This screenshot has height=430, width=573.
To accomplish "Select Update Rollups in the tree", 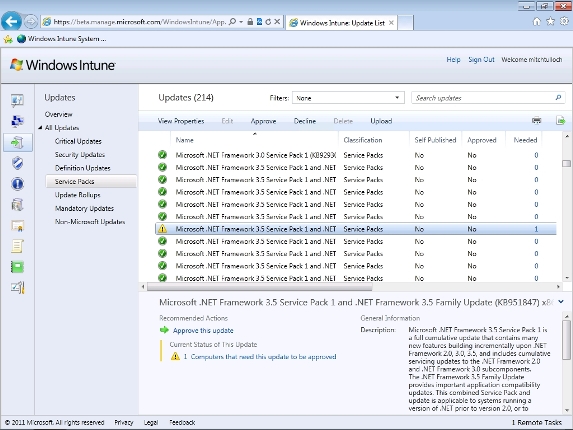I will coord(77,195).
